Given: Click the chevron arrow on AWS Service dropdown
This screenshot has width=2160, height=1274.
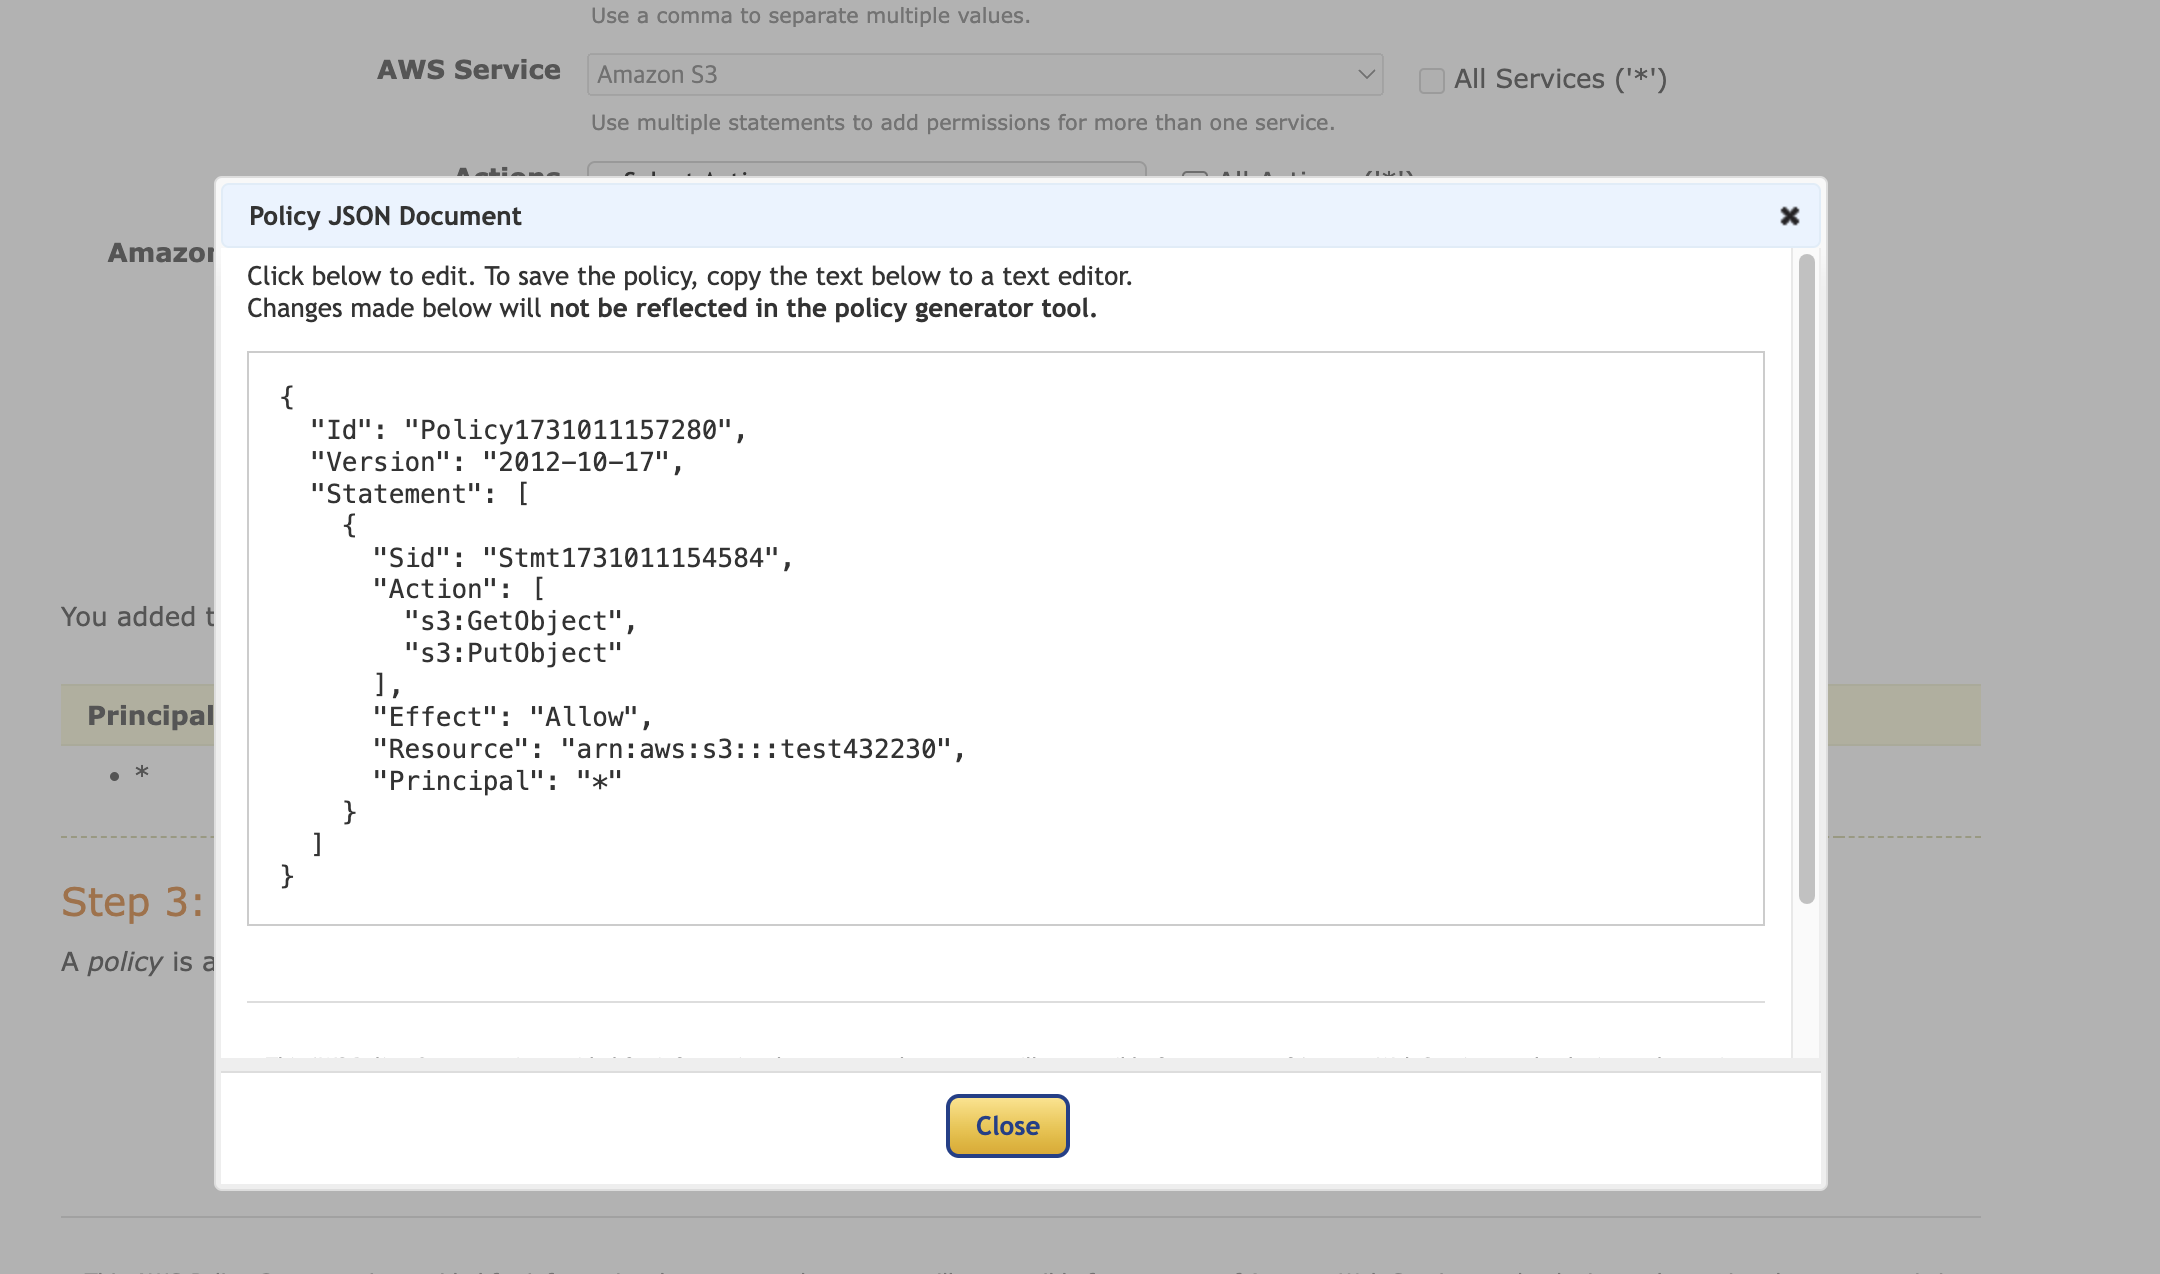Looking at the screenshot, I should [x=1366, y=75].
